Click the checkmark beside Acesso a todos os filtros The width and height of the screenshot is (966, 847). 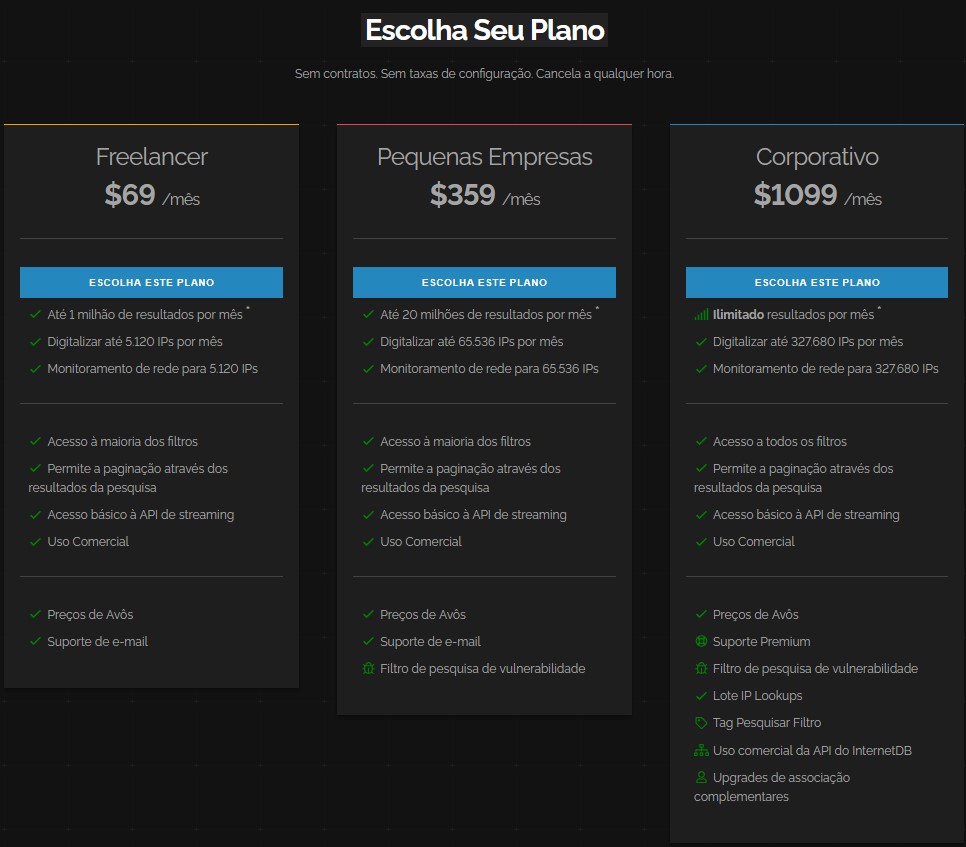point(701,442)
